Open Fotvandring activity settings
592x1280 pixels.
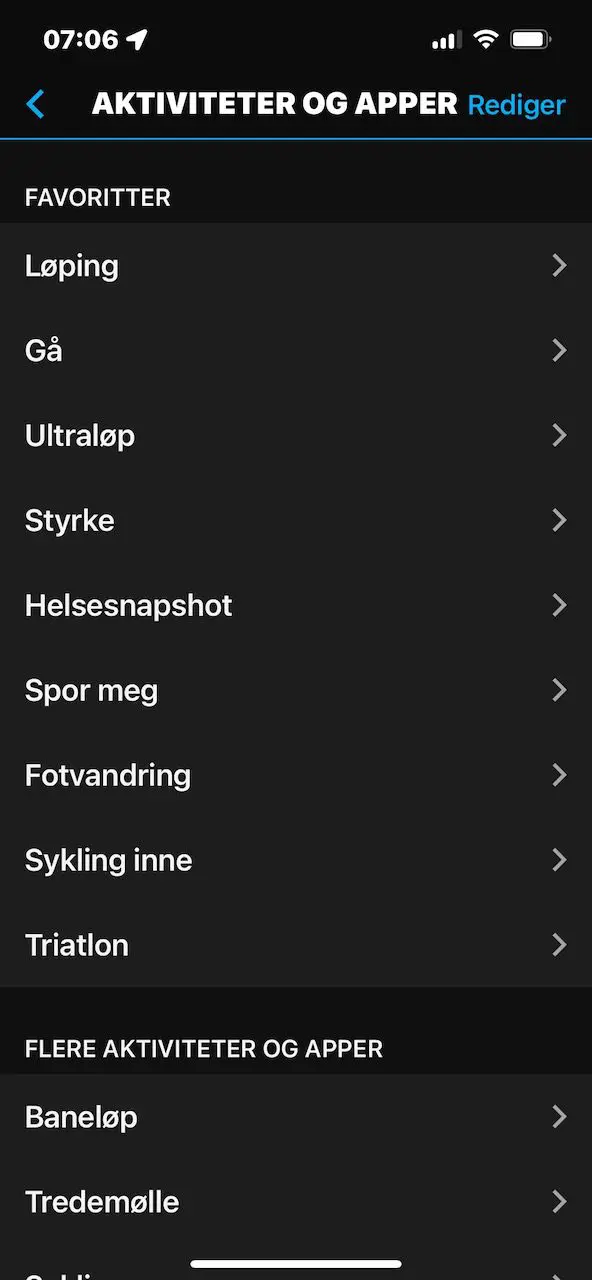click(296, 775)
